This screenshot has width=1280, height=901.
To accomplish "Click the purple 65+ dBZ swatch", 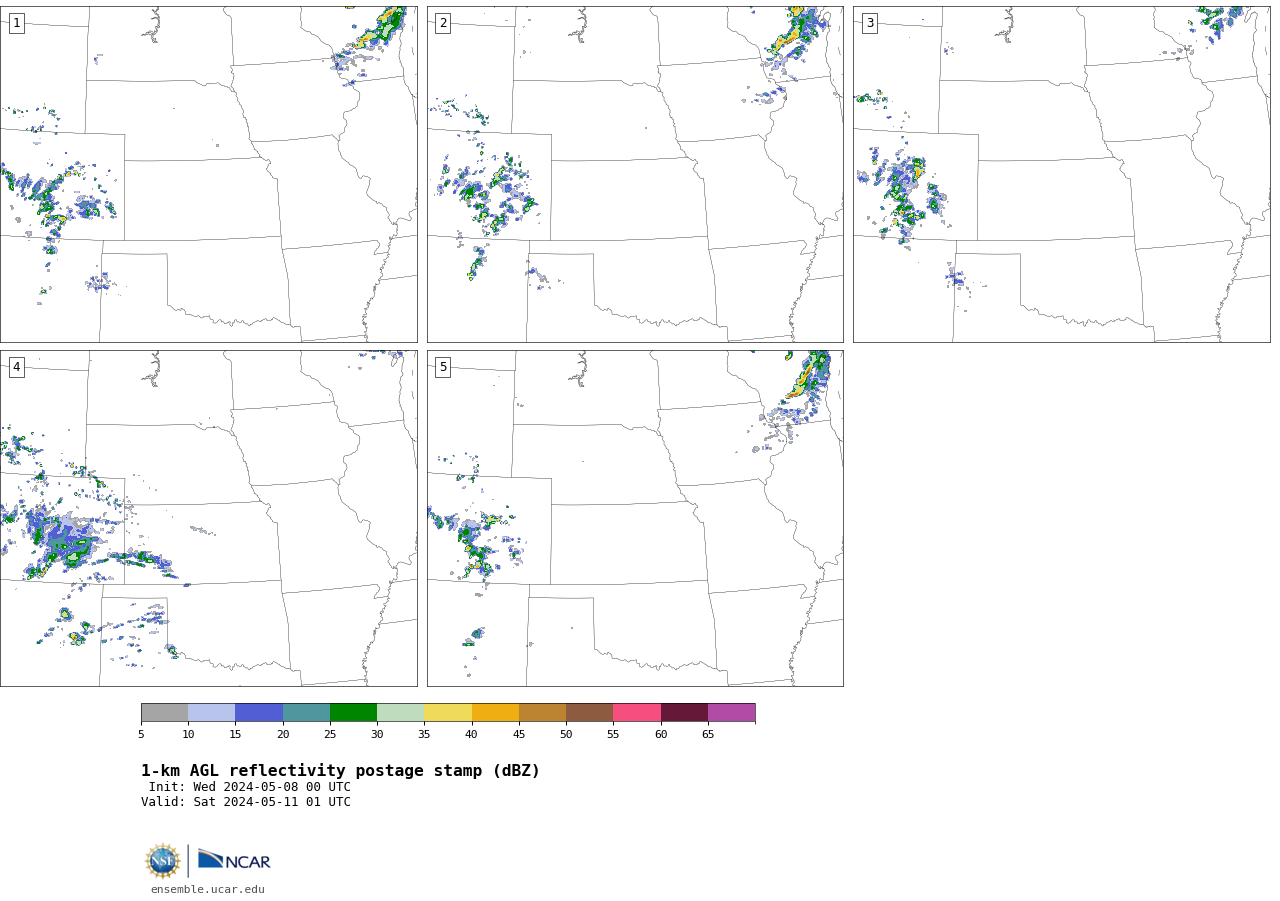I will (x=732, y=713).
